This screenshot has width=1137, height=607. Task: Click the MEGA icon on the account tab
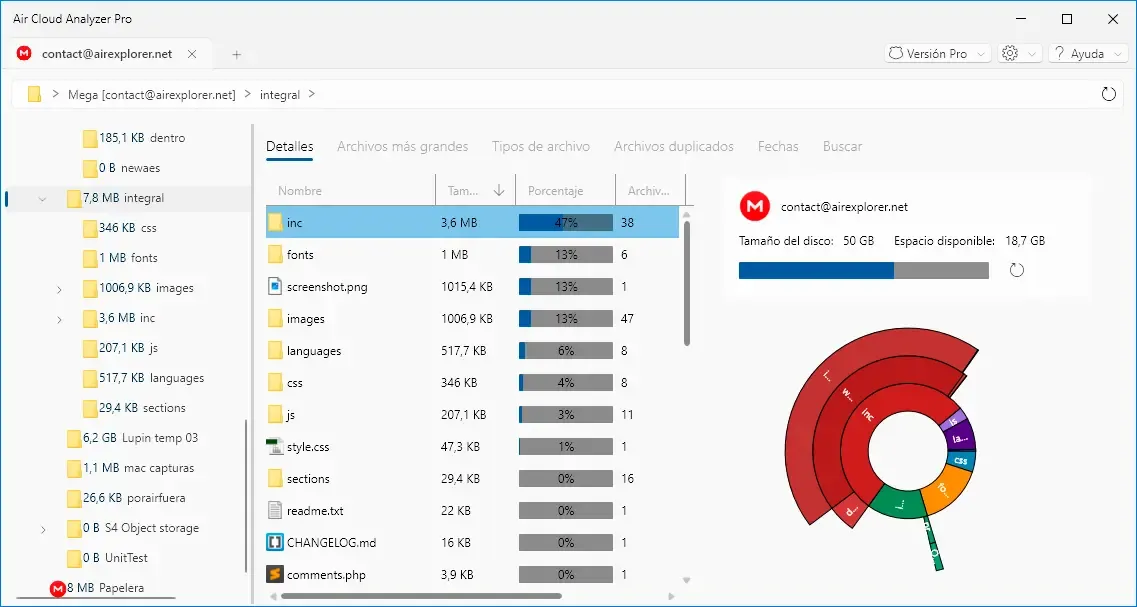24,54
